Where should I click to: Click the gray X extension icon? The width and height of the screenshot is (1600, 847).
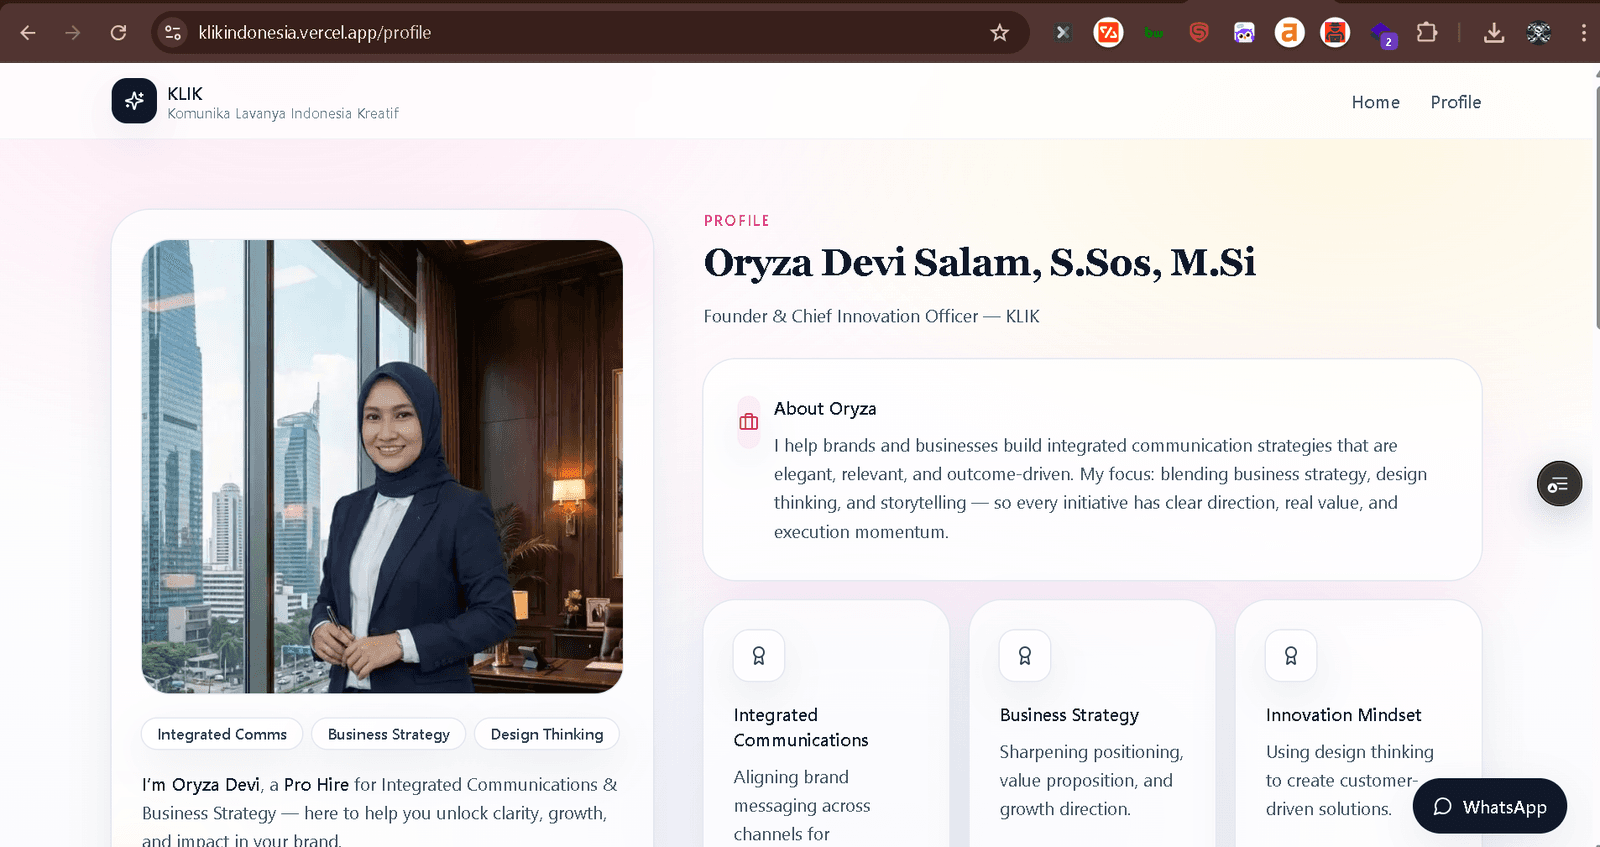pos(1063,33)
